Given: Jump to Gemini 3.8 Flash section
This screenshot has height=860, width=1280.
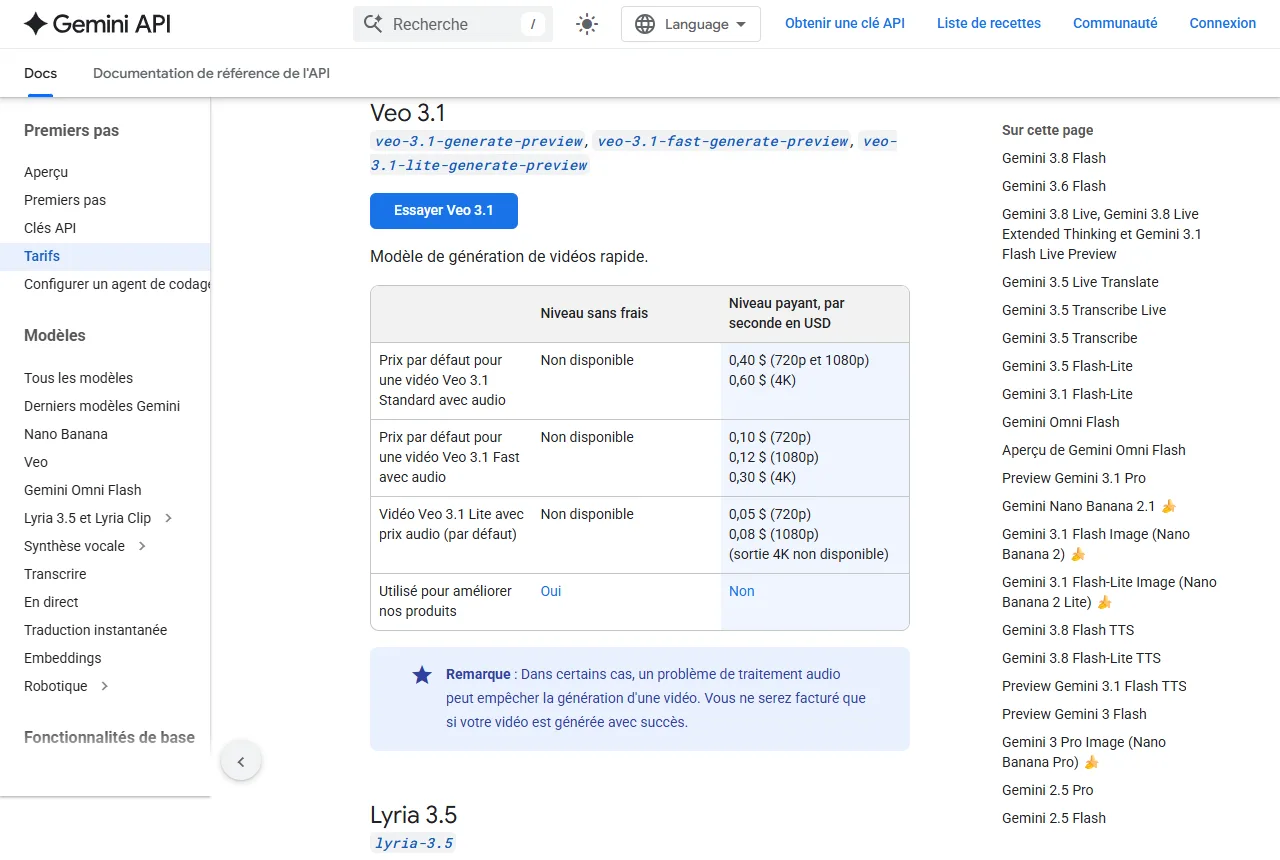Looking at the screenshot, I should point(1054,158).
